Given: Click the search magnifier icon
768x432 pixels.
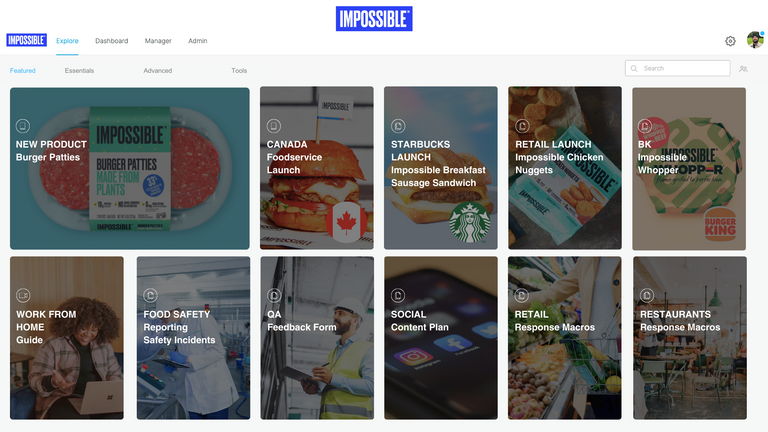Looking at the screenshot, I should (x=634, y=69).
